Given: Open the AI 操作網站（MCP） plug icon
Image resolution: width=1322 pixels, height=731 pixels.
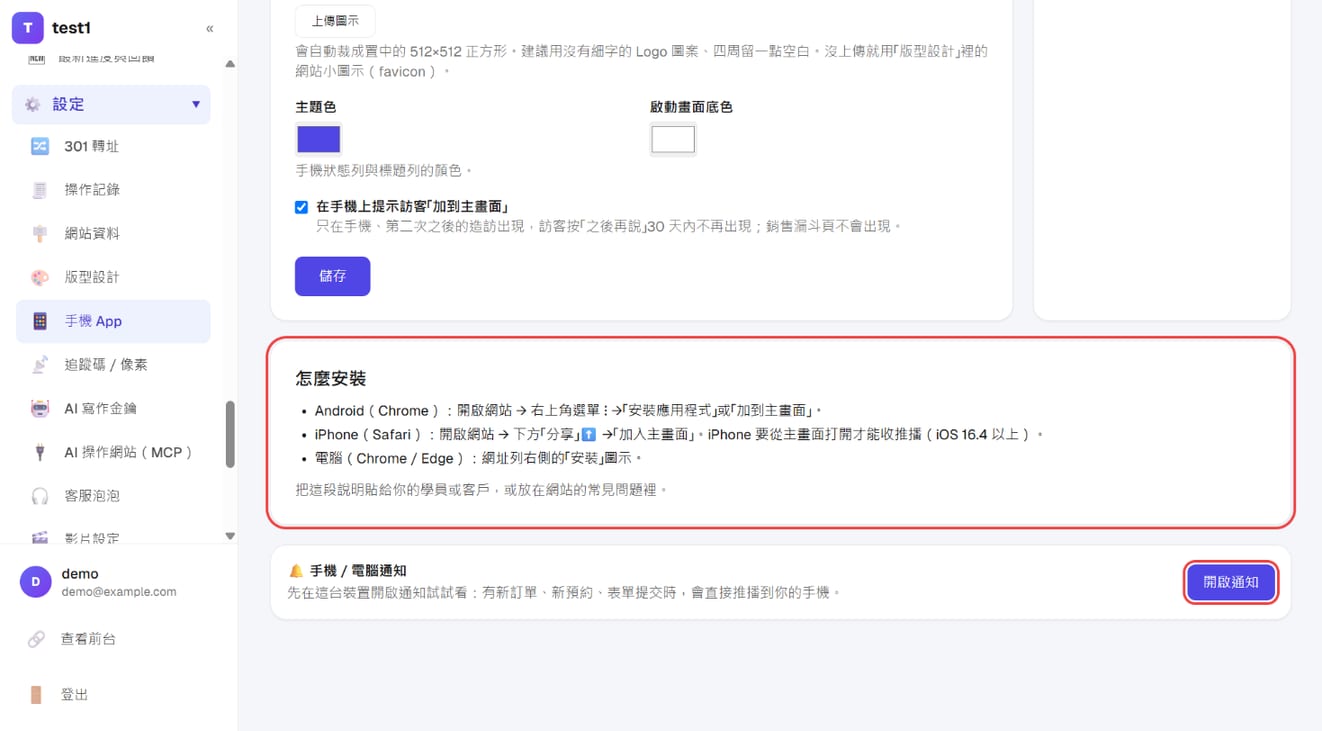Looking at the screenshot, I should 40,452.
